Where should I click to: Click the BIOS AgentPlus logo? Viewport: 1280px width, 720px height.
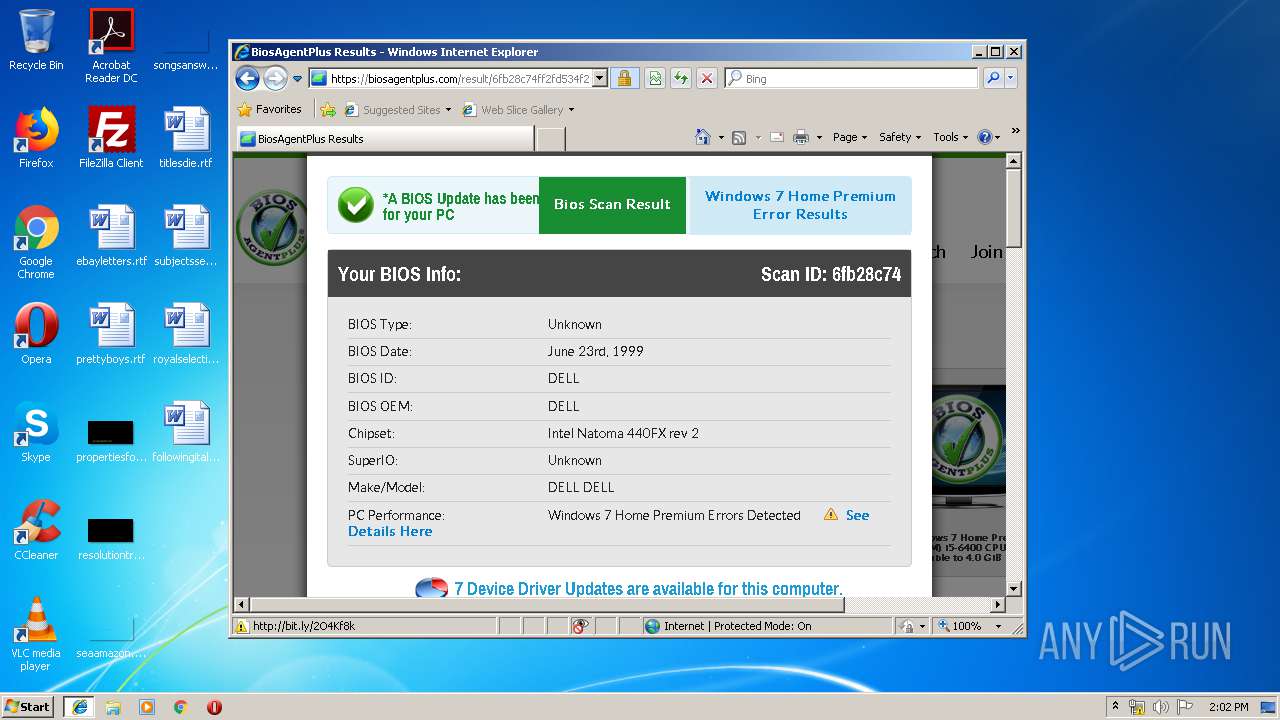pyautogui.click(x=270, y=228)
